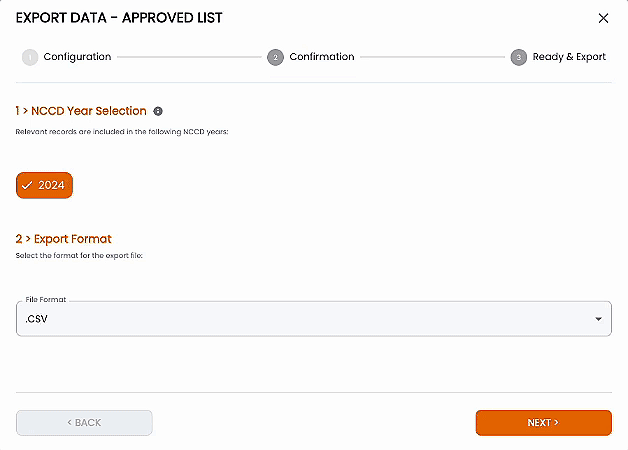This screenshot has height=450, width=628.
Task: Click the progress line between Configuration and Confirmation
Action: point(189,57)
